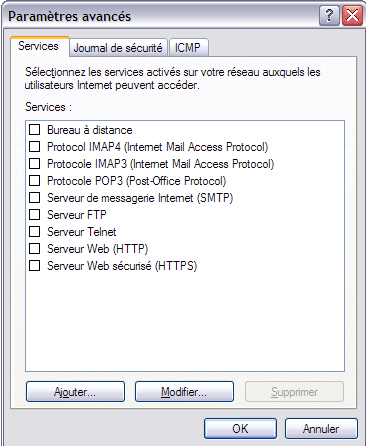The height and width of the screenshot is (446, 366).
Task: Cancel with the Annuler button
Action: 321,429
